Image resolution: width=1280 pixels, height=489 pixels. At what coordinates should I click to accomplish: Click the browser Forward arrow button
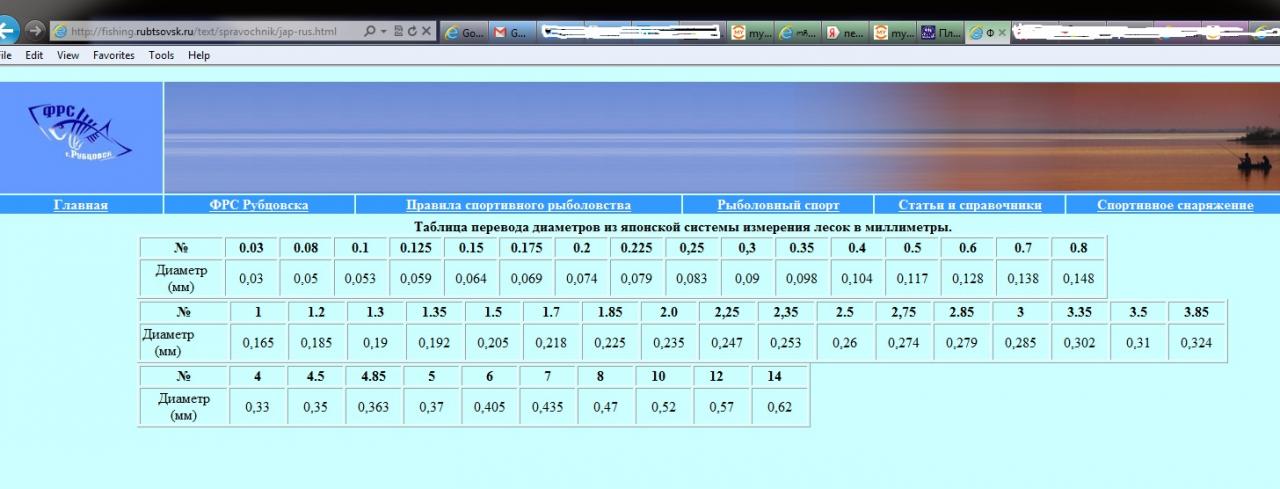coord(35,31)
